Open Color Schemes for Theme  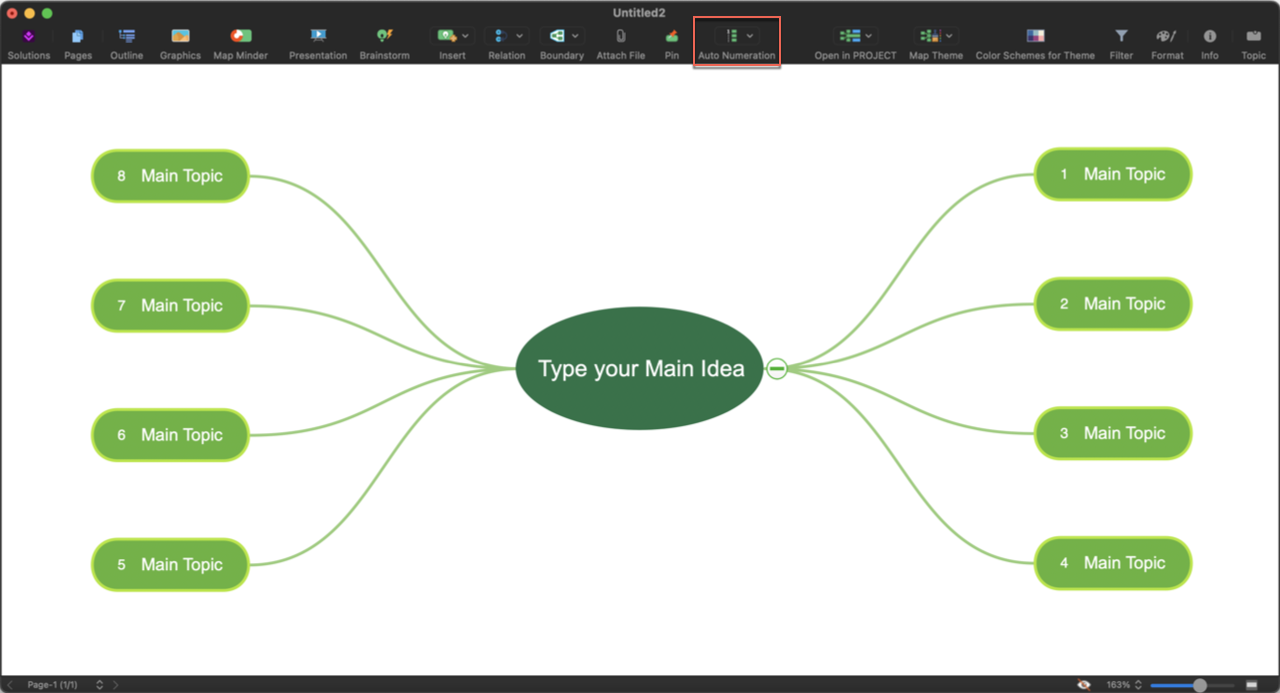1035,43
